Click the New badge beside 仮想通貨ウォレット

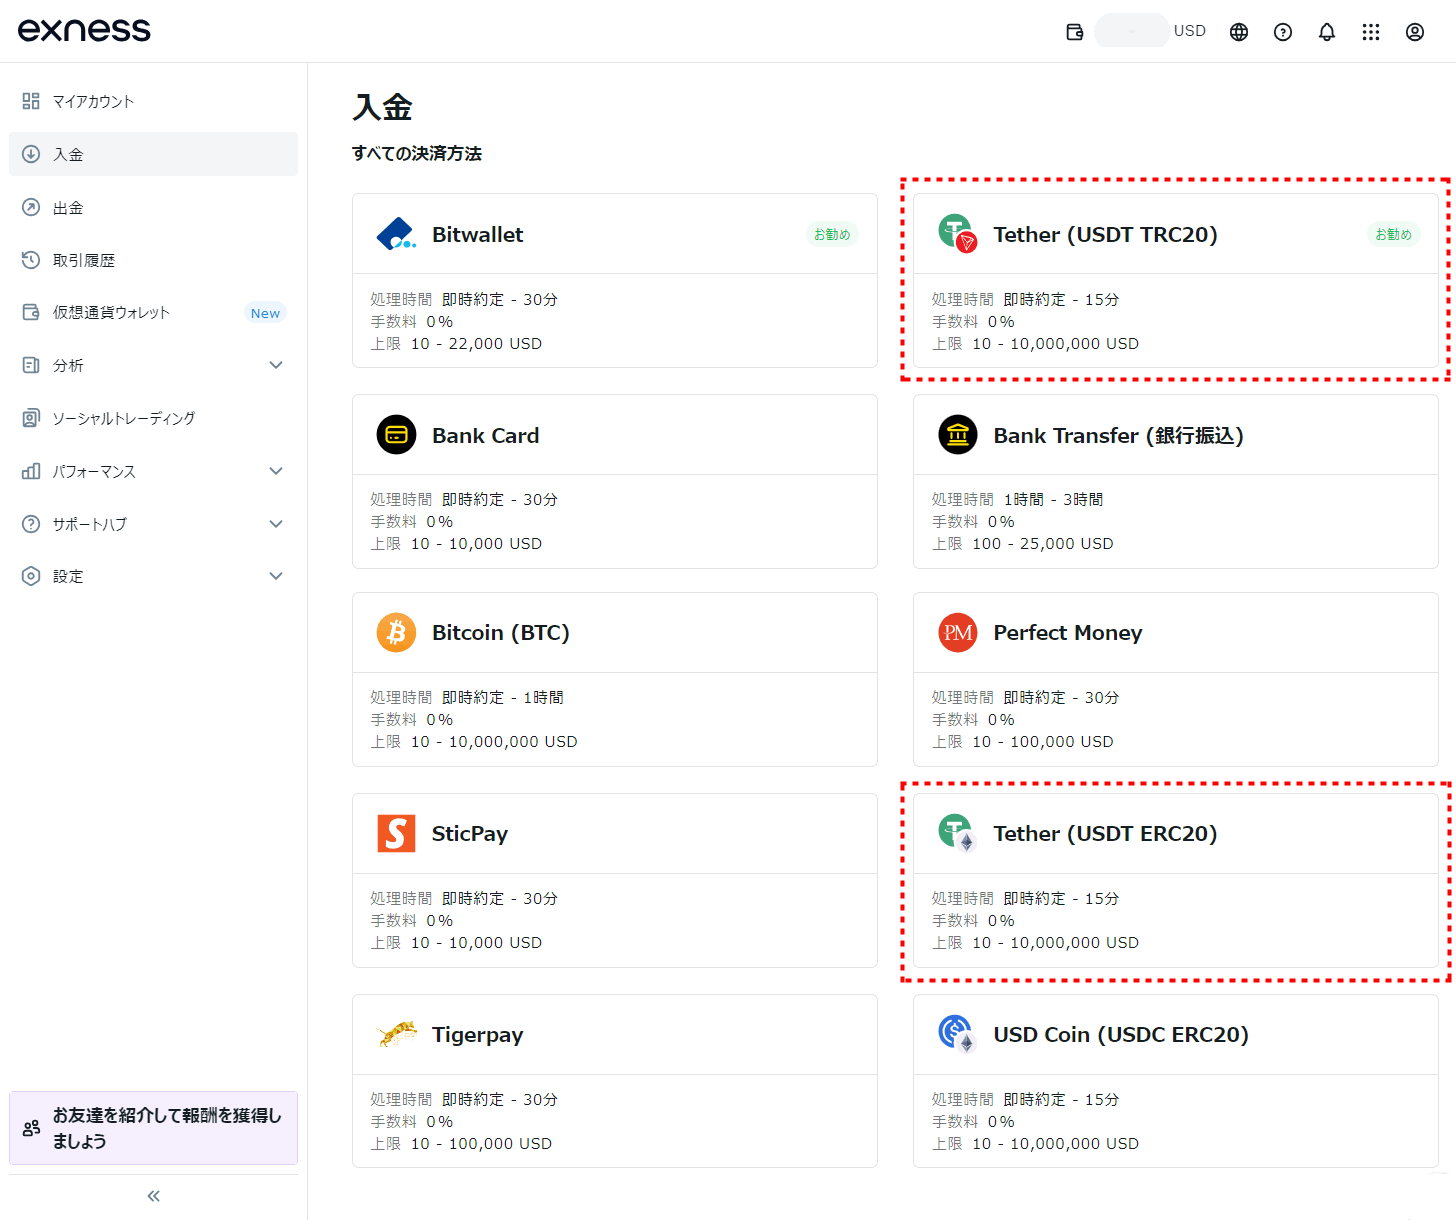tap(265, 313)
